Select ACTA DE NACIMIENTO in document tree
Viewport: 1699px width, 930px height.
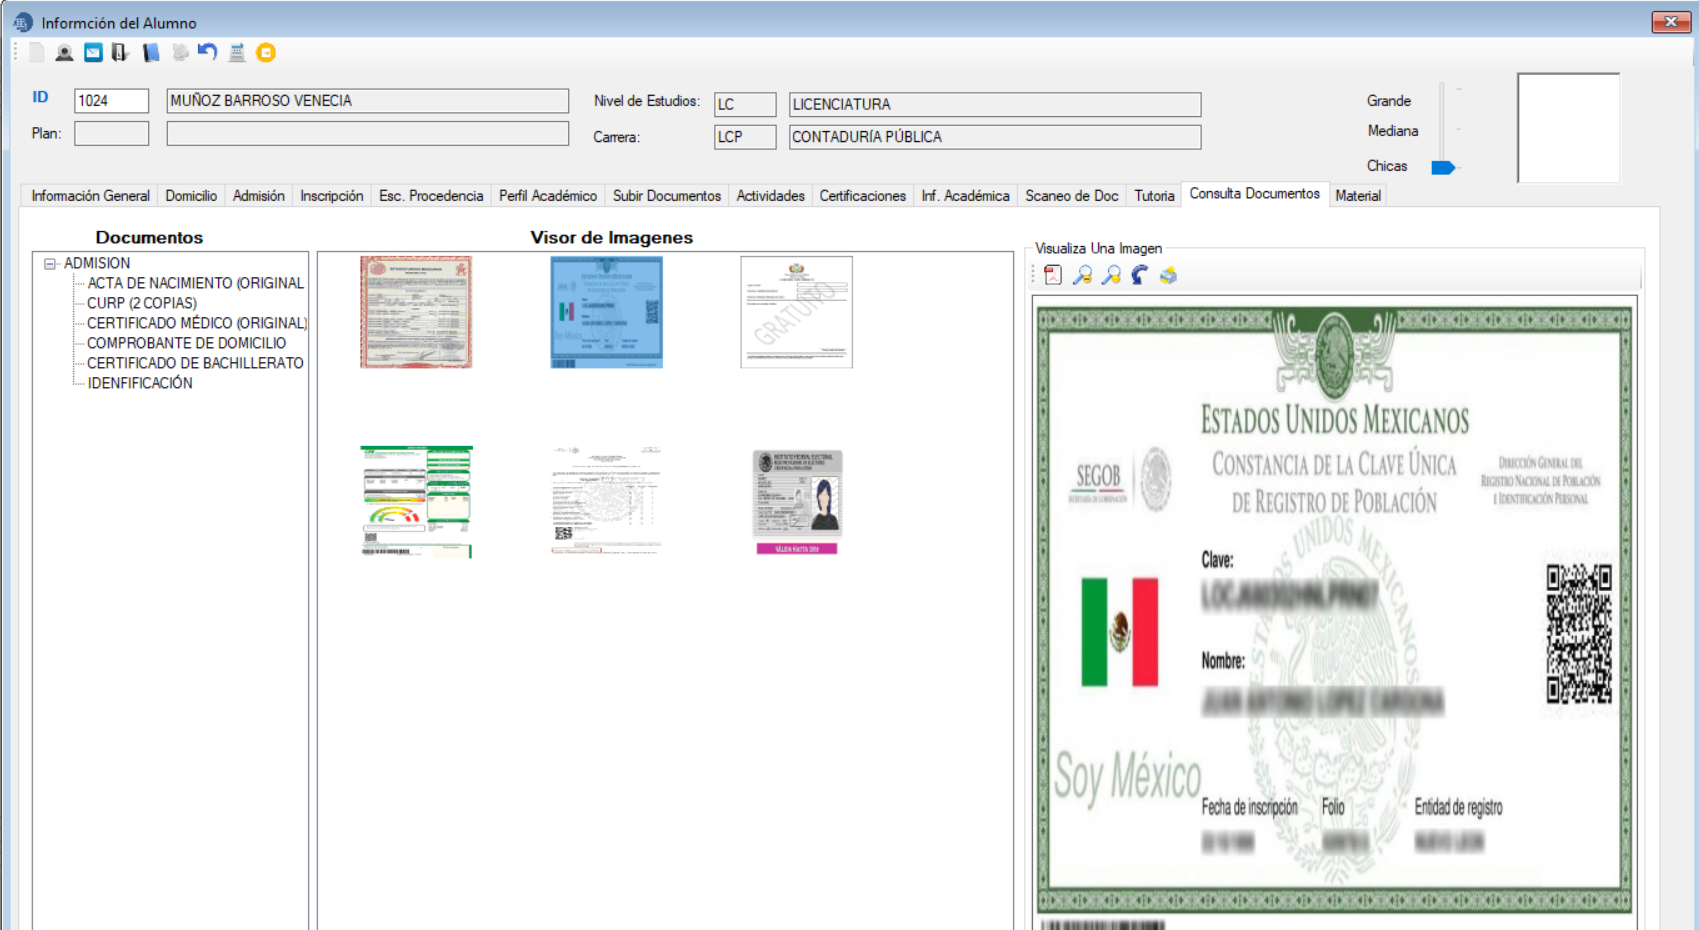pyautogui.click(x=195, y=283)
